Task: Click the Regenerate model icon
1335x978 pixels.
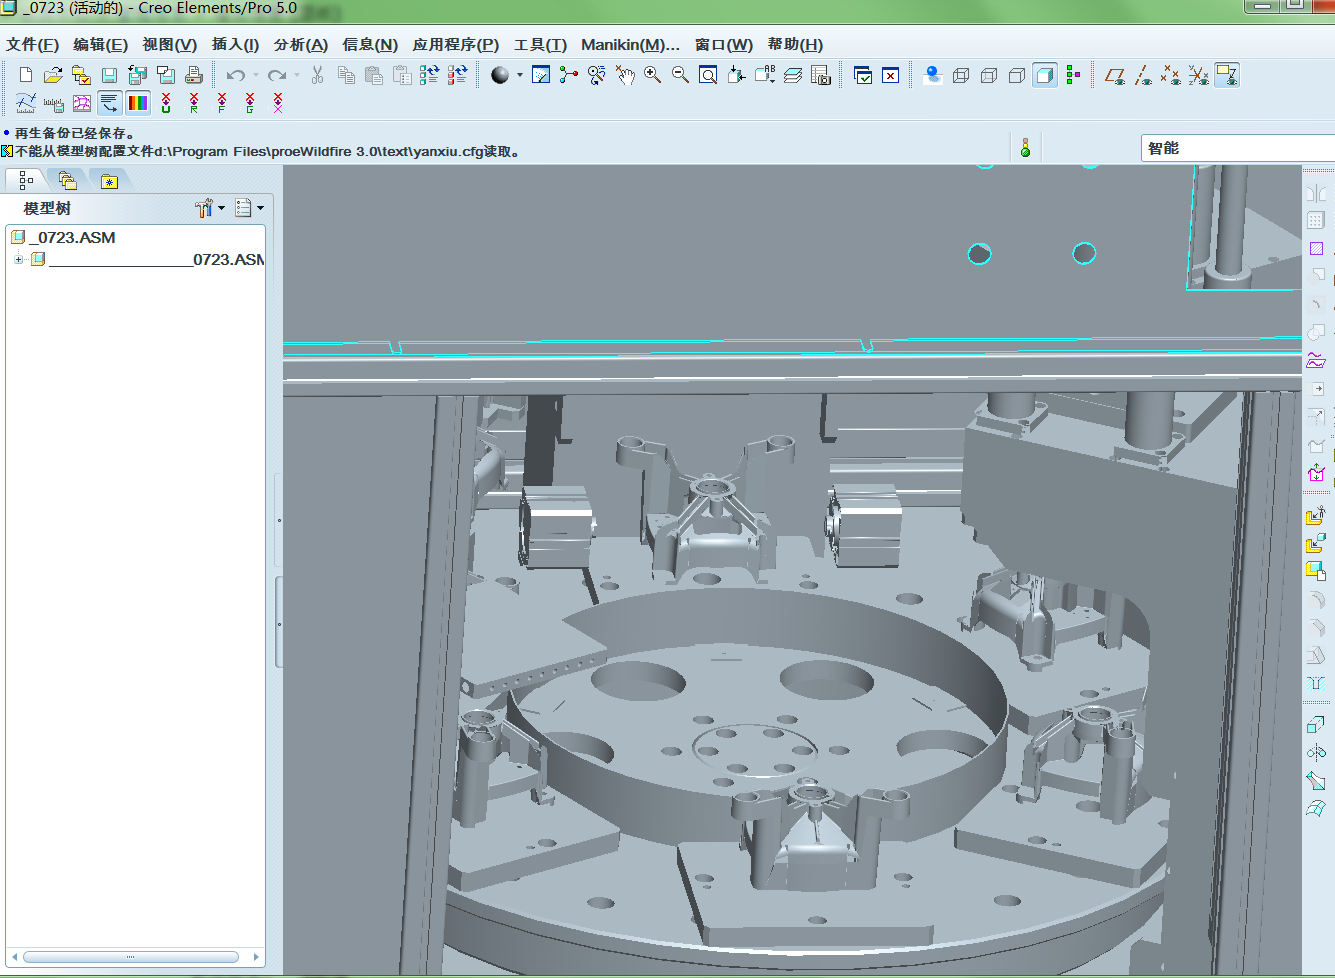Action: click(429, 75)
